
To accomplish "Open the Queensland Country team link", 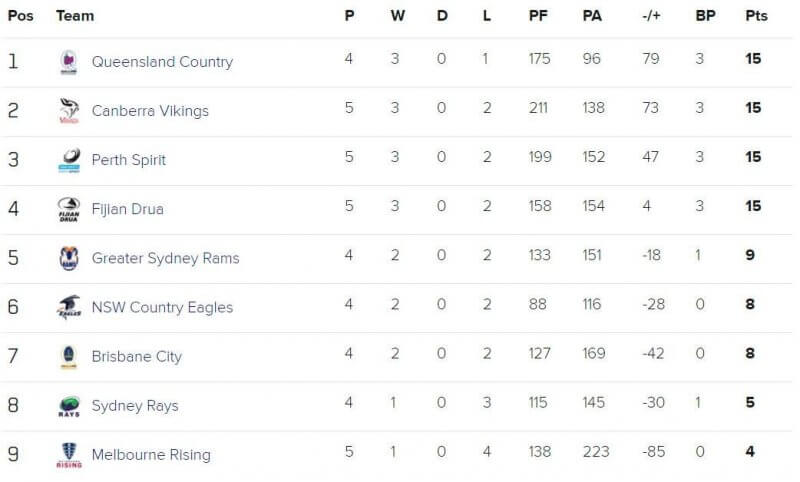I will [162, 62].
